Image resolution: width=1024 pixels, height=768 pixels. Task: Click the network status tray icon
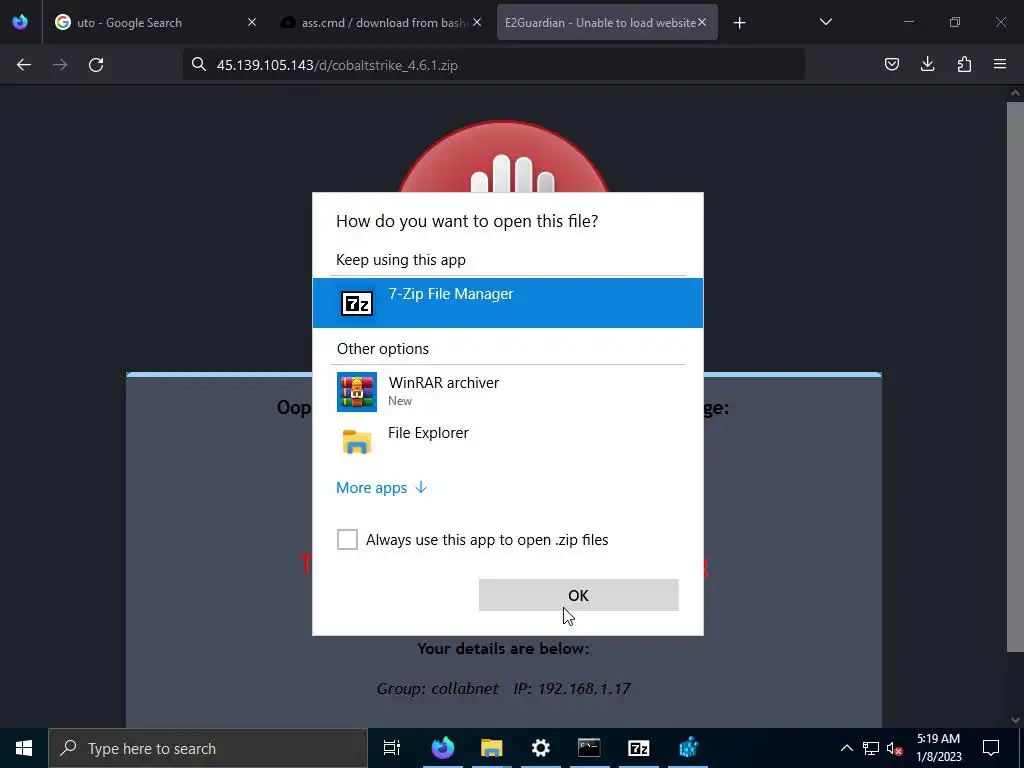click(871, 748)
